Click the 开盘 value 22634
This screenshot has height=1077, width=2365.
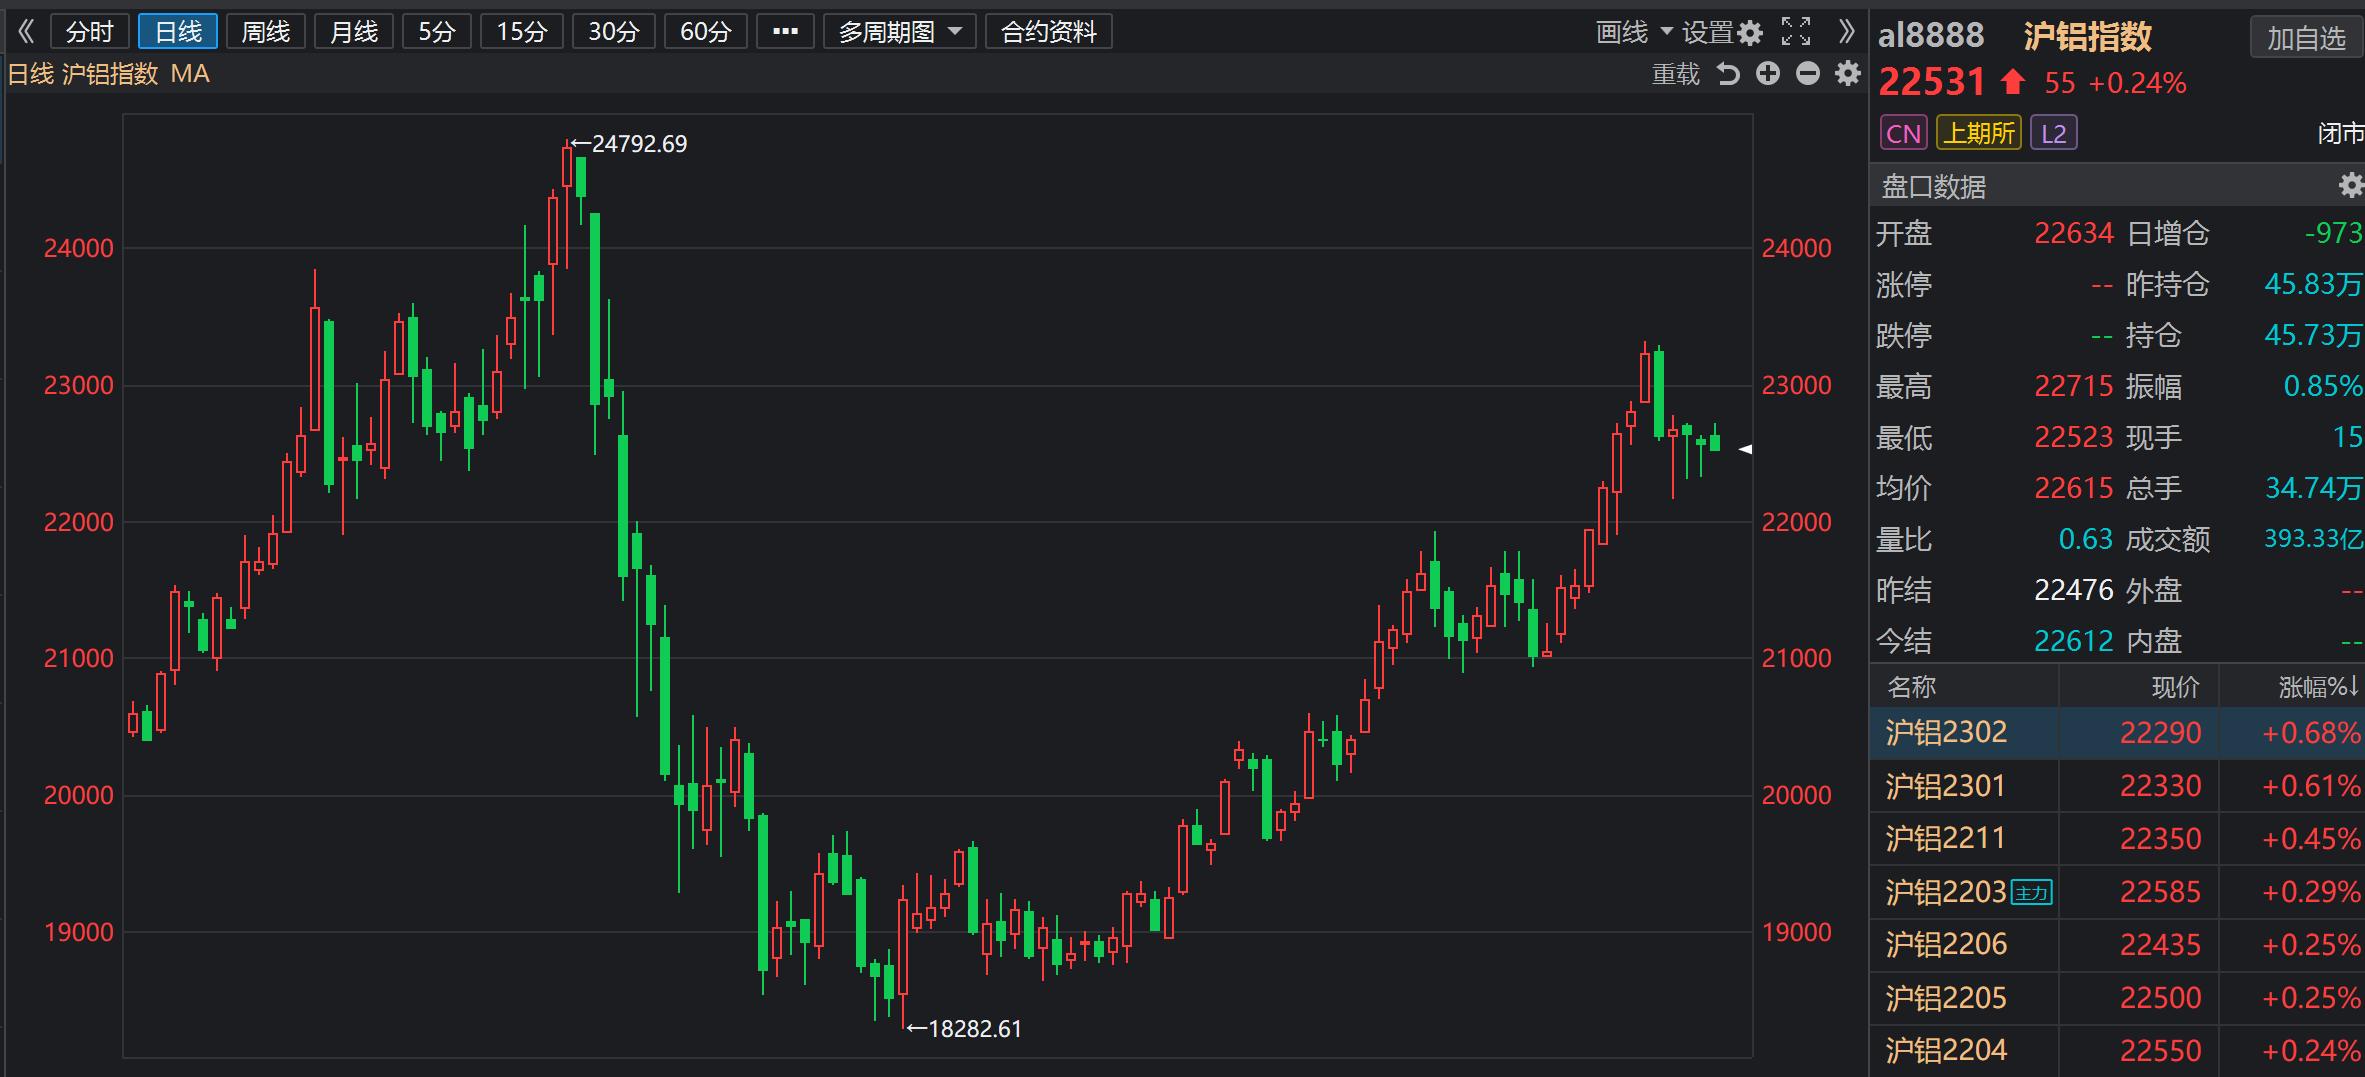[x=2074, y=233]
